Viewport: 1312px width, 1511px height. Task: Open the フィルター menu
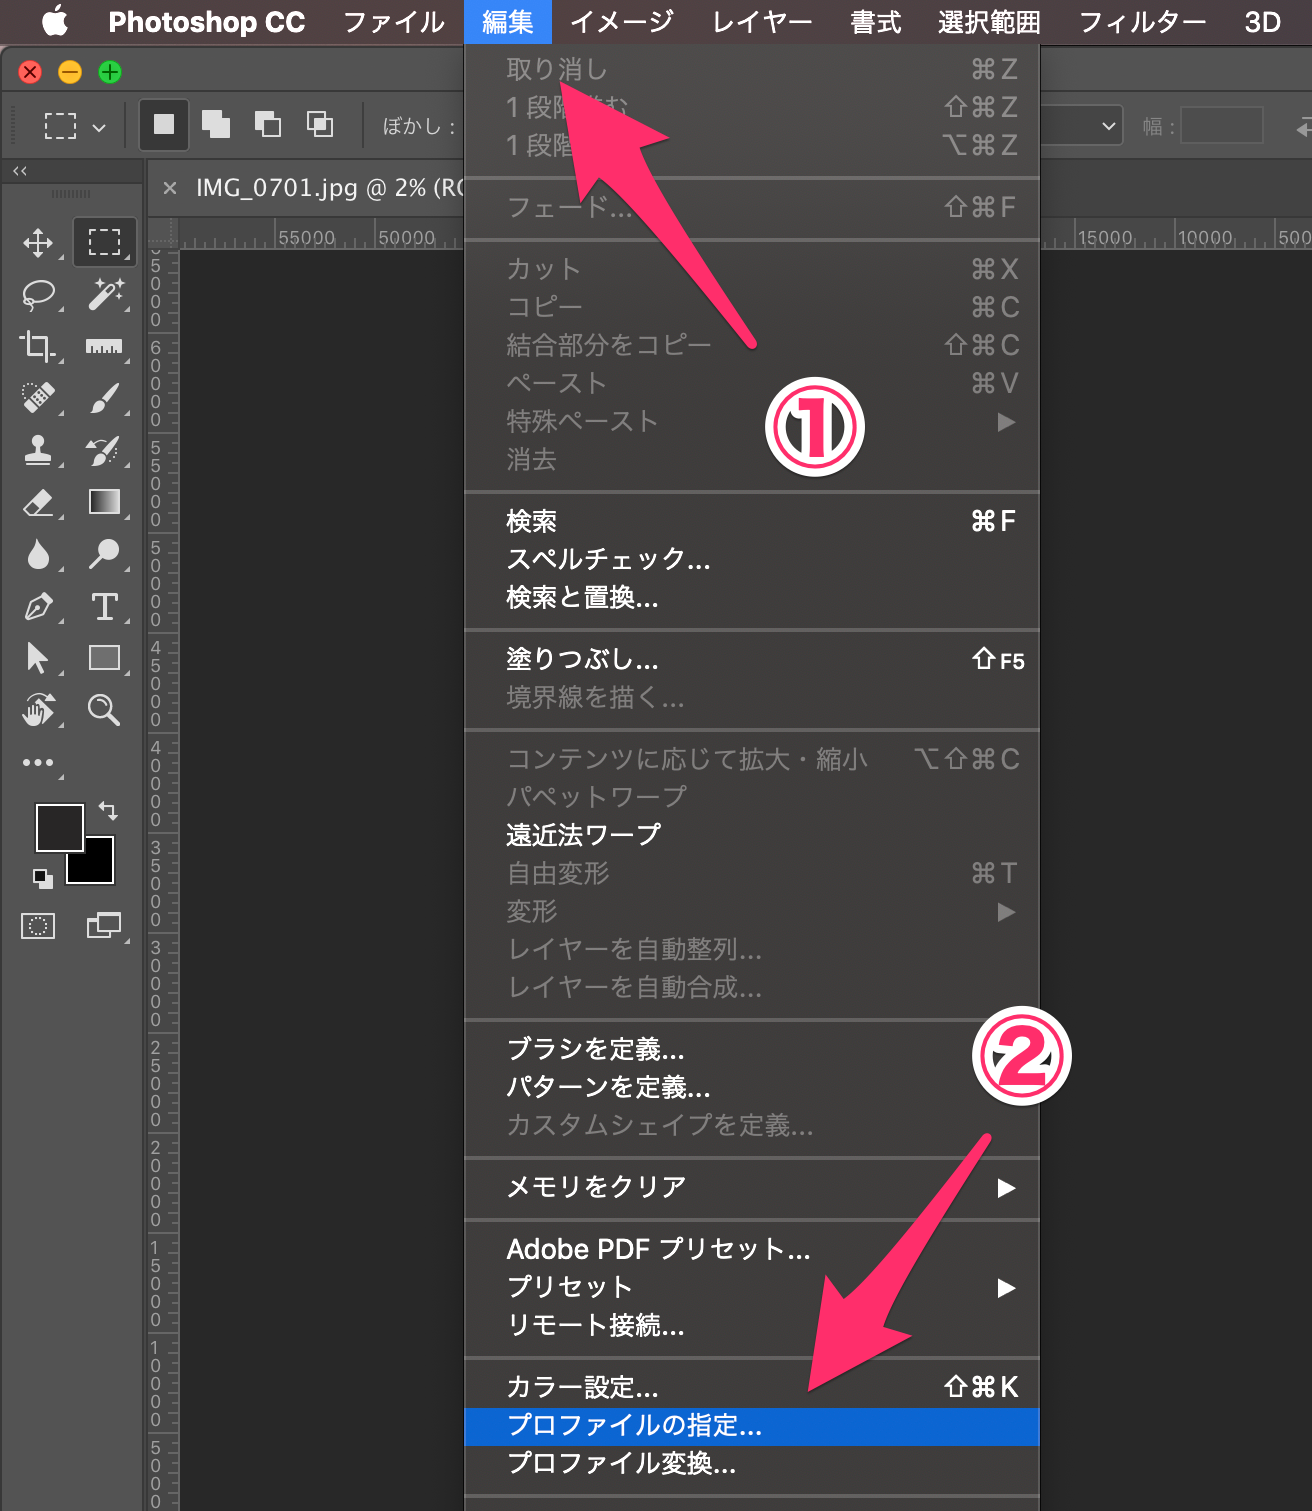1142,22
